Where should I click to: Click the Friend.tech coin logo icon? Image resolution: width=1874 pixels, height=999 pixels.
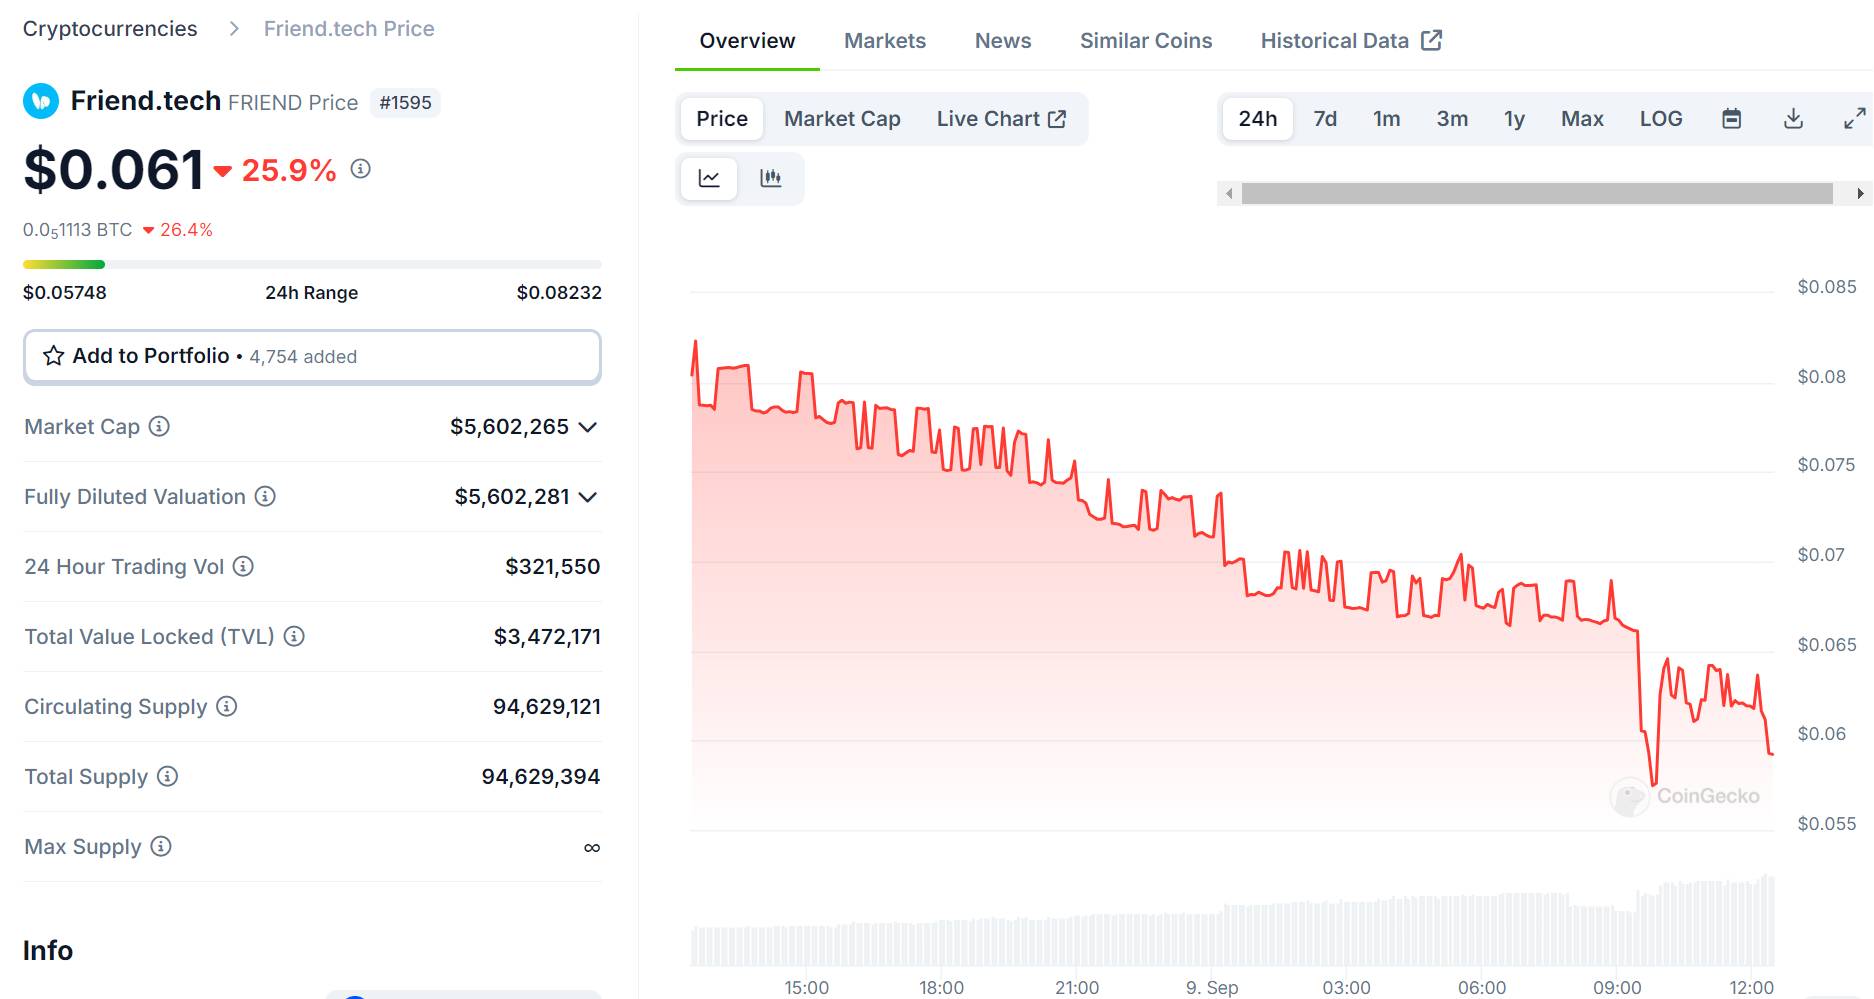41,101
